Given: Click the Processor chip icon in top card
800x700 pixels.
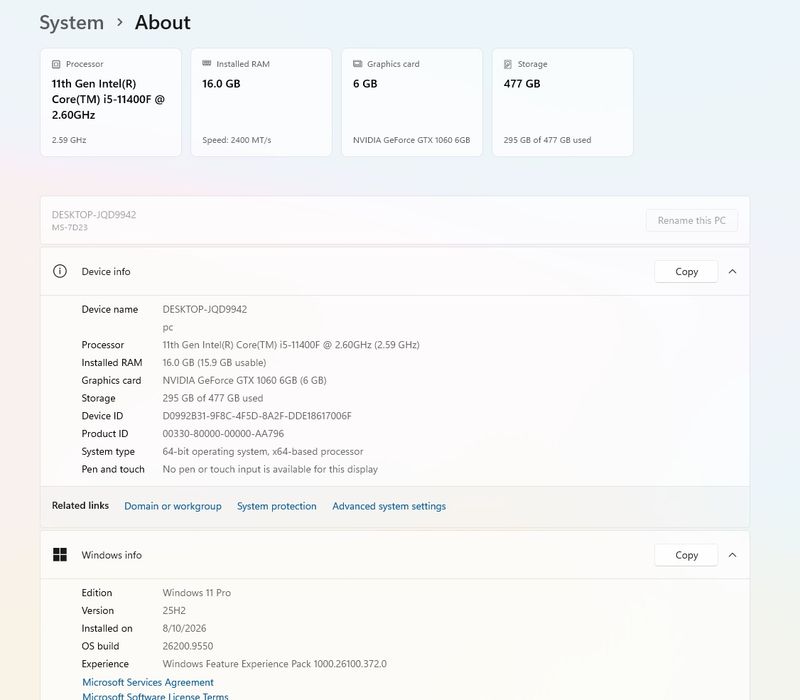Looking at the screenshot, I should pyautogui.click(x=56, y=64).
